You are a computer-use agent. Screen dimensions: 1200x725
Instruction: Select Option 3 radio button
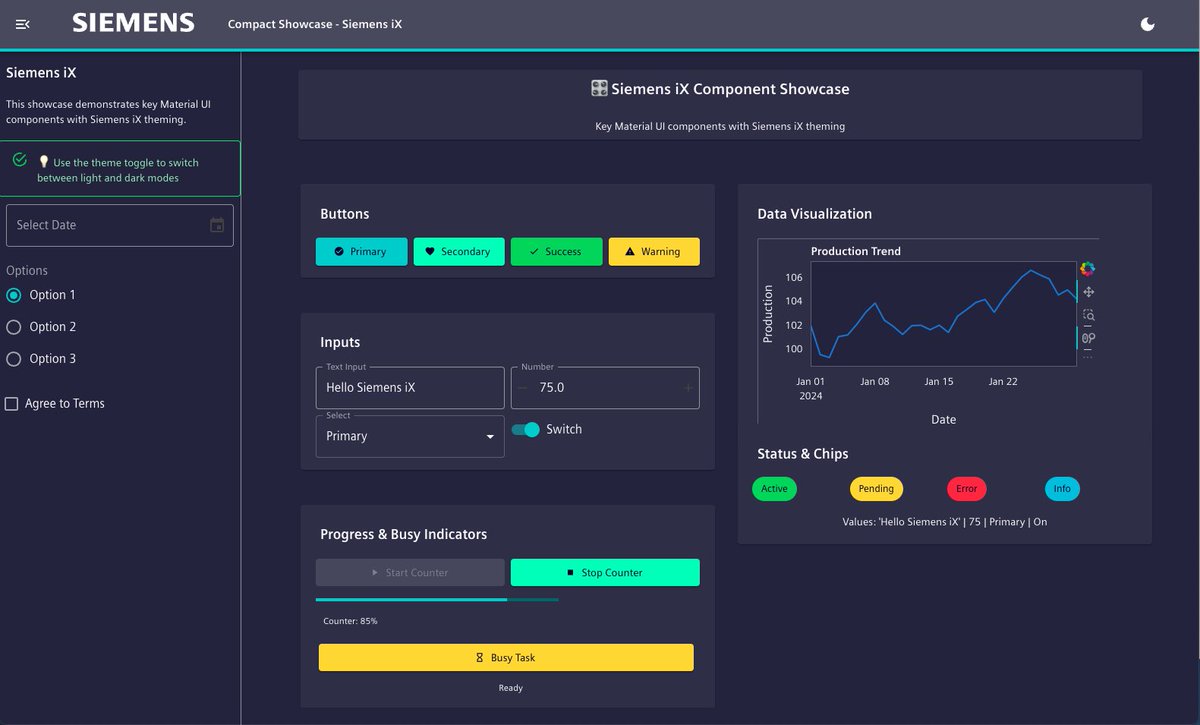pyautogui.click(x=14, y=359)
